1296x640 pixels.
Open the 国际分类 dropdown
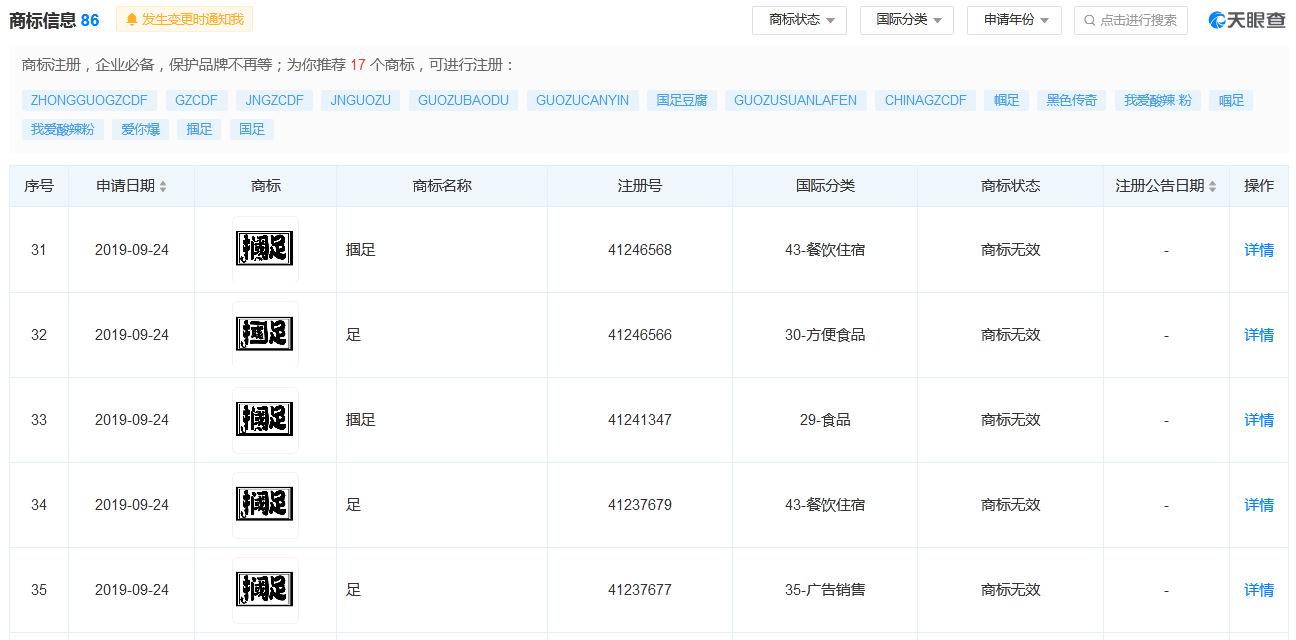click(x=906, y=20)
